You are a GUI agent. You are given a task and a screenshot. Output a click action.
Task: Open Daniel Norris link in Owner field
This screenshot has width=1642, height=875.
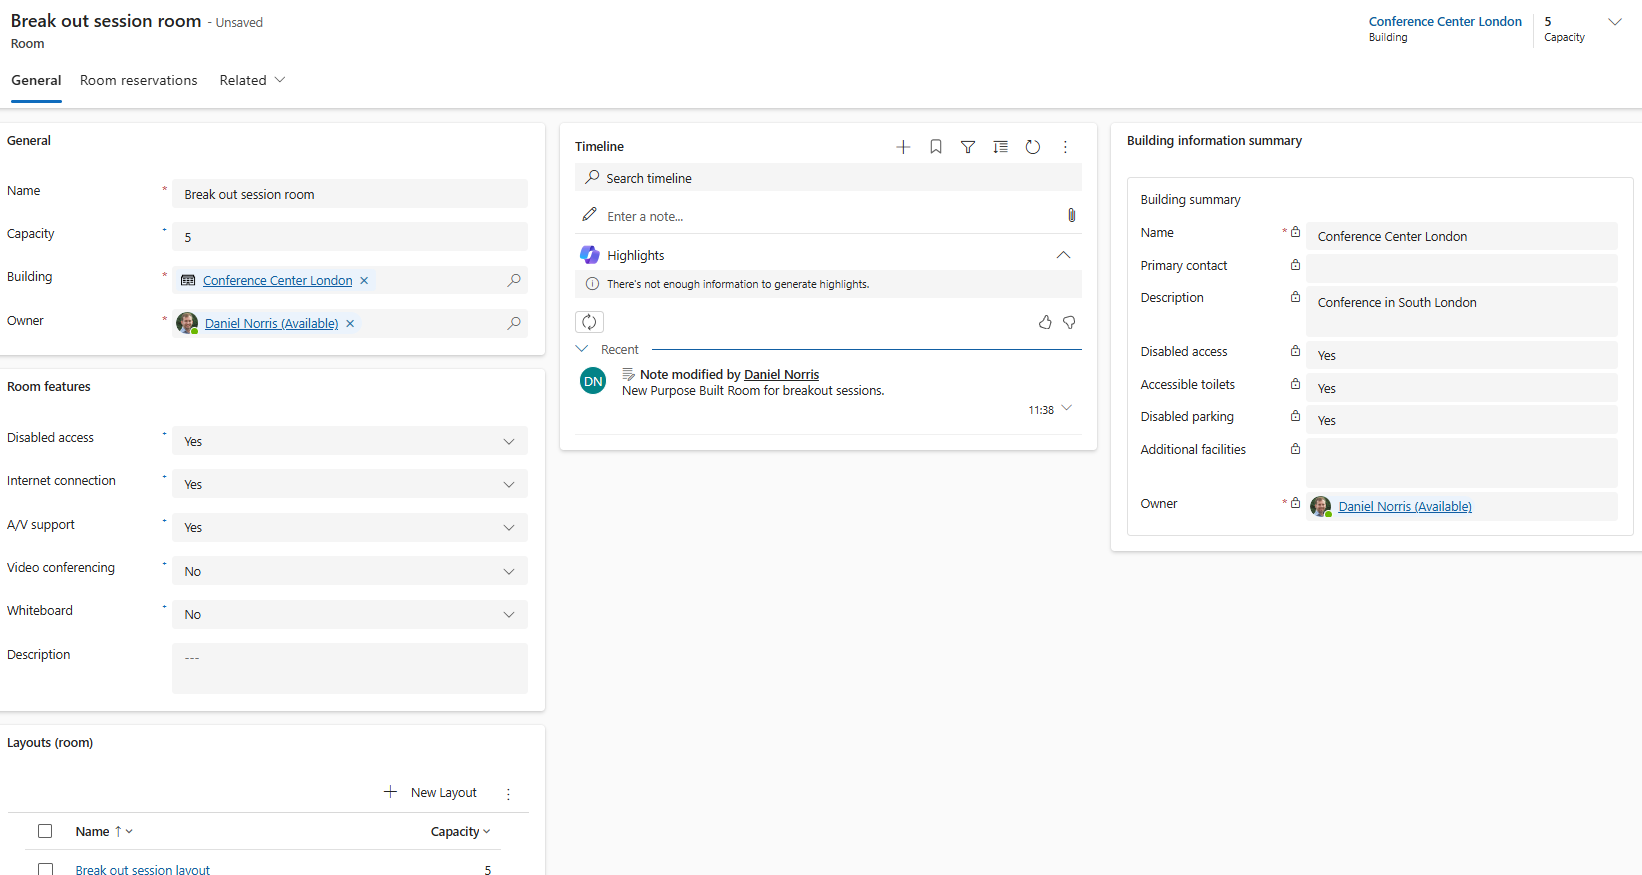[x=272, y=324]
